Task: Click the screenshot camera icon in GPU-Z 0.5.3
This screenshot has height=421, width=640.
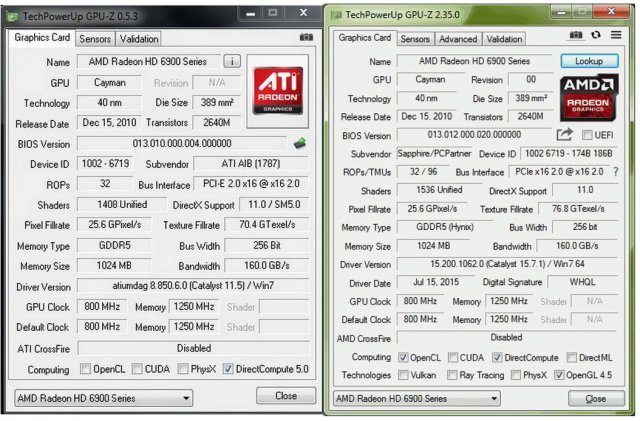Action: pyautogui.click(x=306, y=38)
